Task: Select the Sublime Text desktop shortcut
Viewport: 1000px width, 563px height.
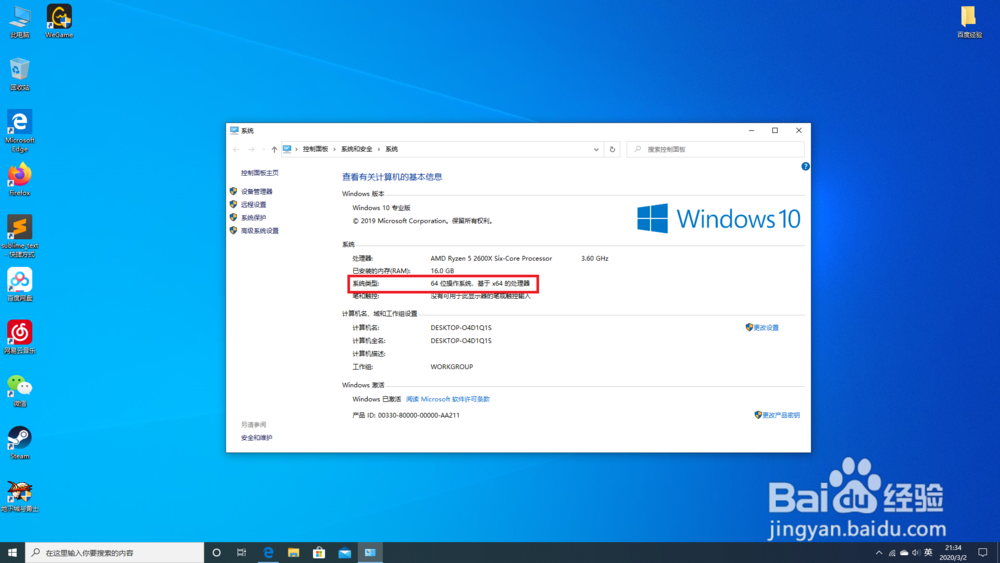Action: pos(20,237)
